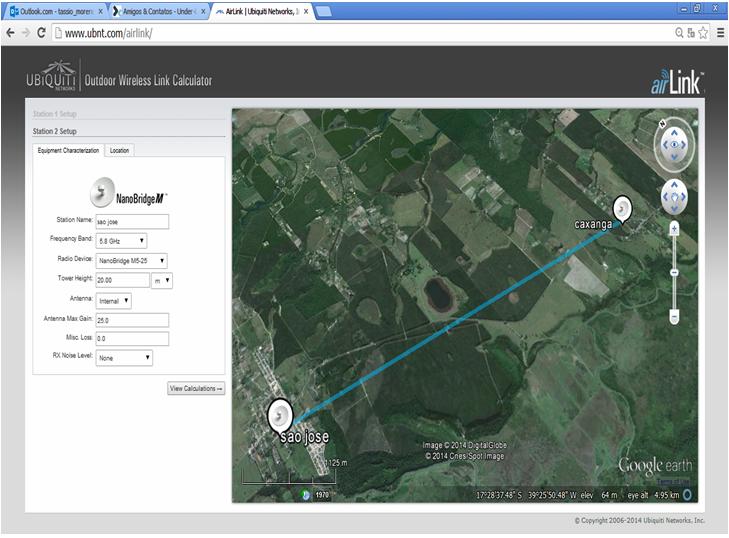The width and height of the screenshot is (729, 538).
Task: Click the look joystick right arrow
Action: [684, 145]
